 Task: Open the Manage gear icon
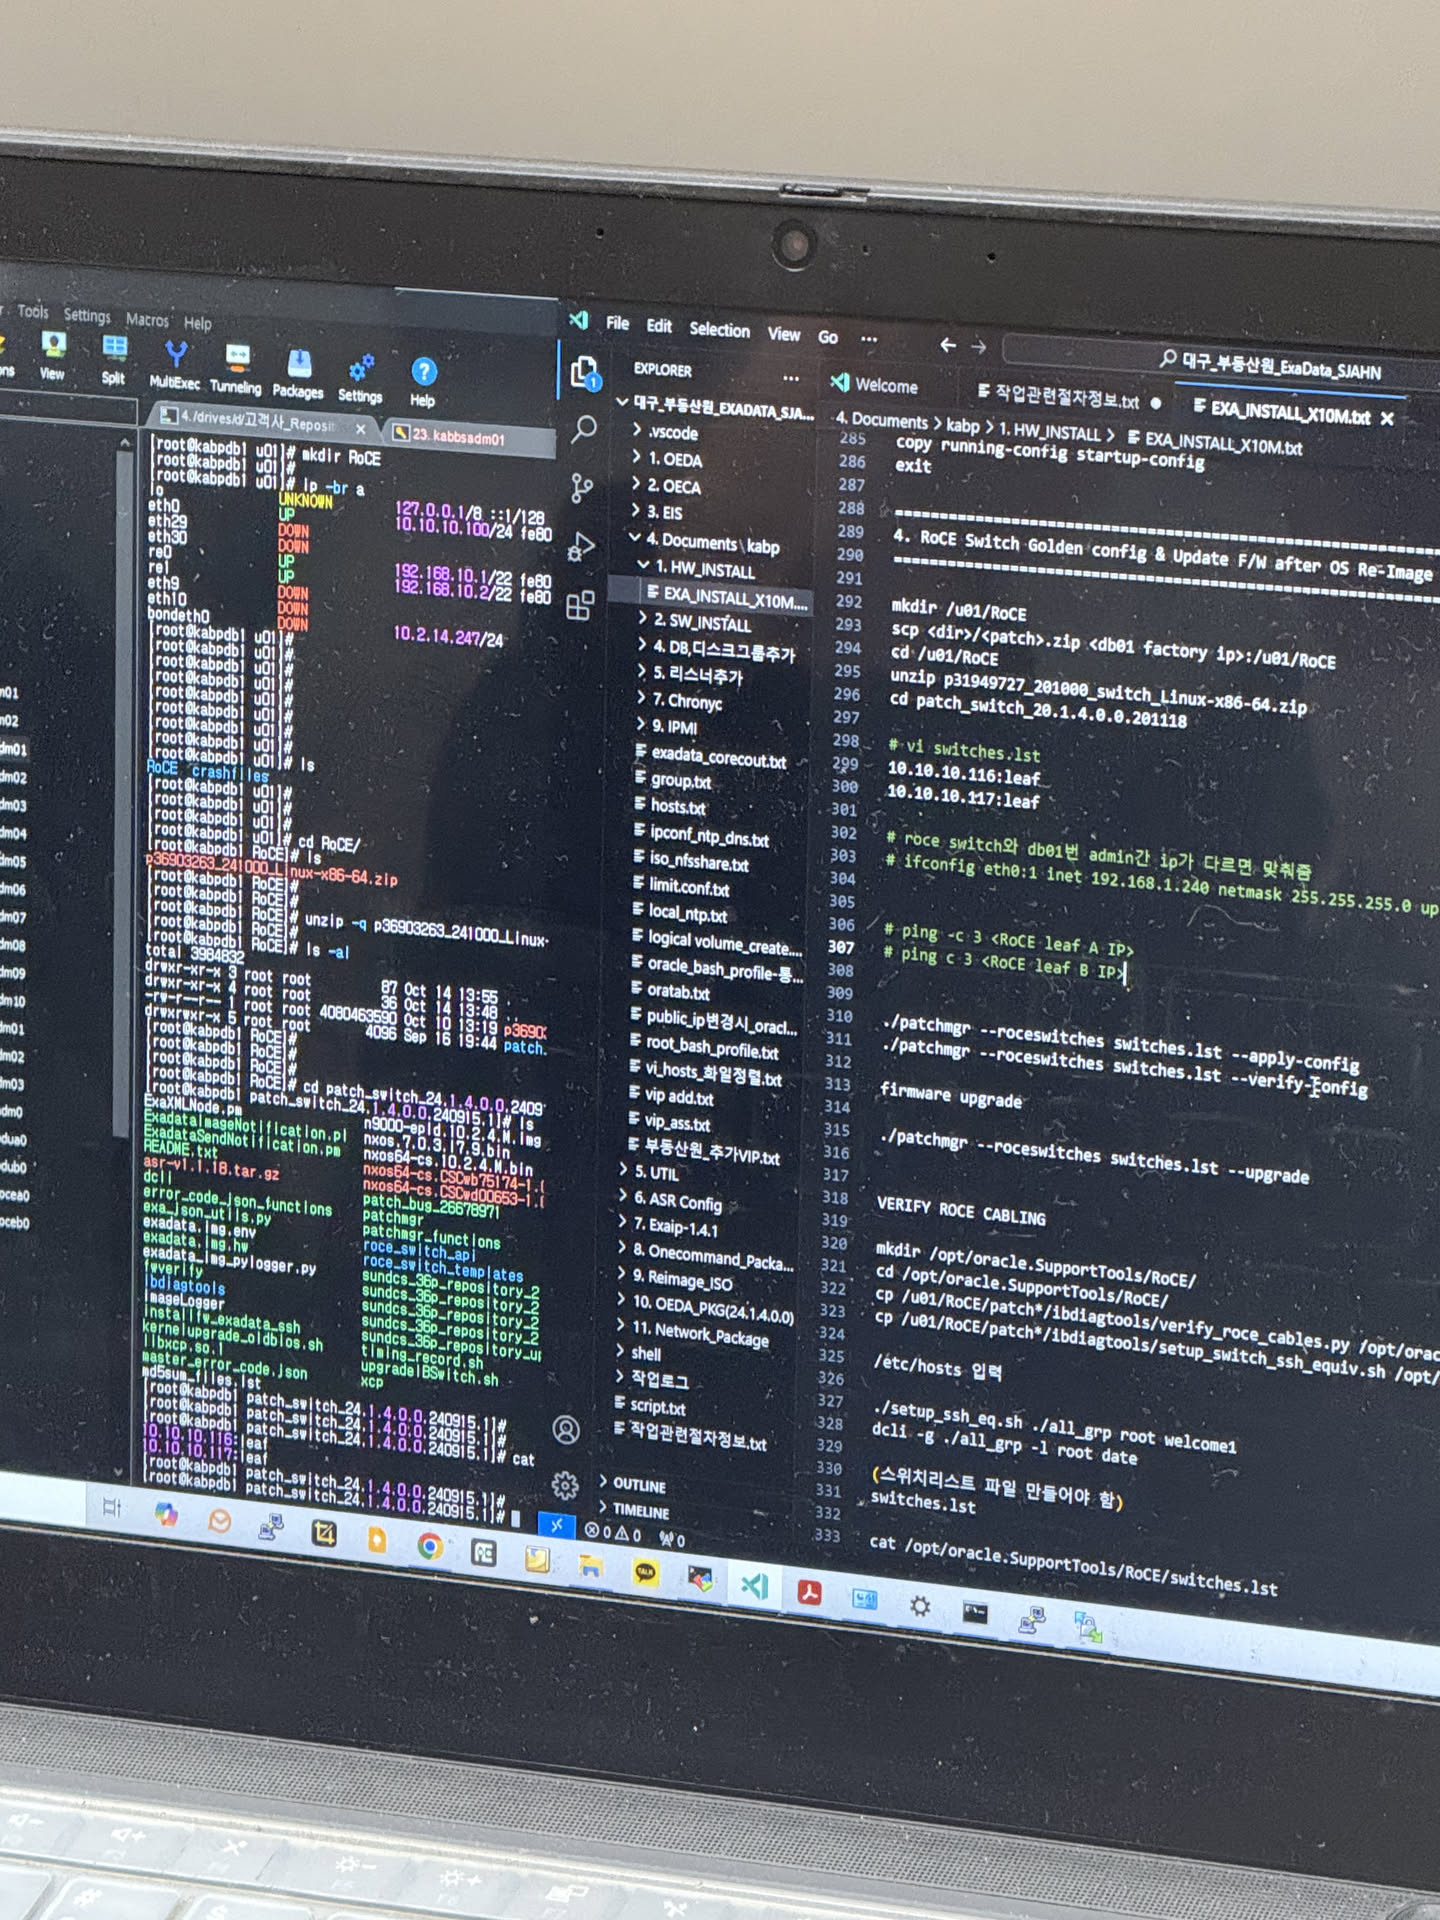[x=565, y=1486]
